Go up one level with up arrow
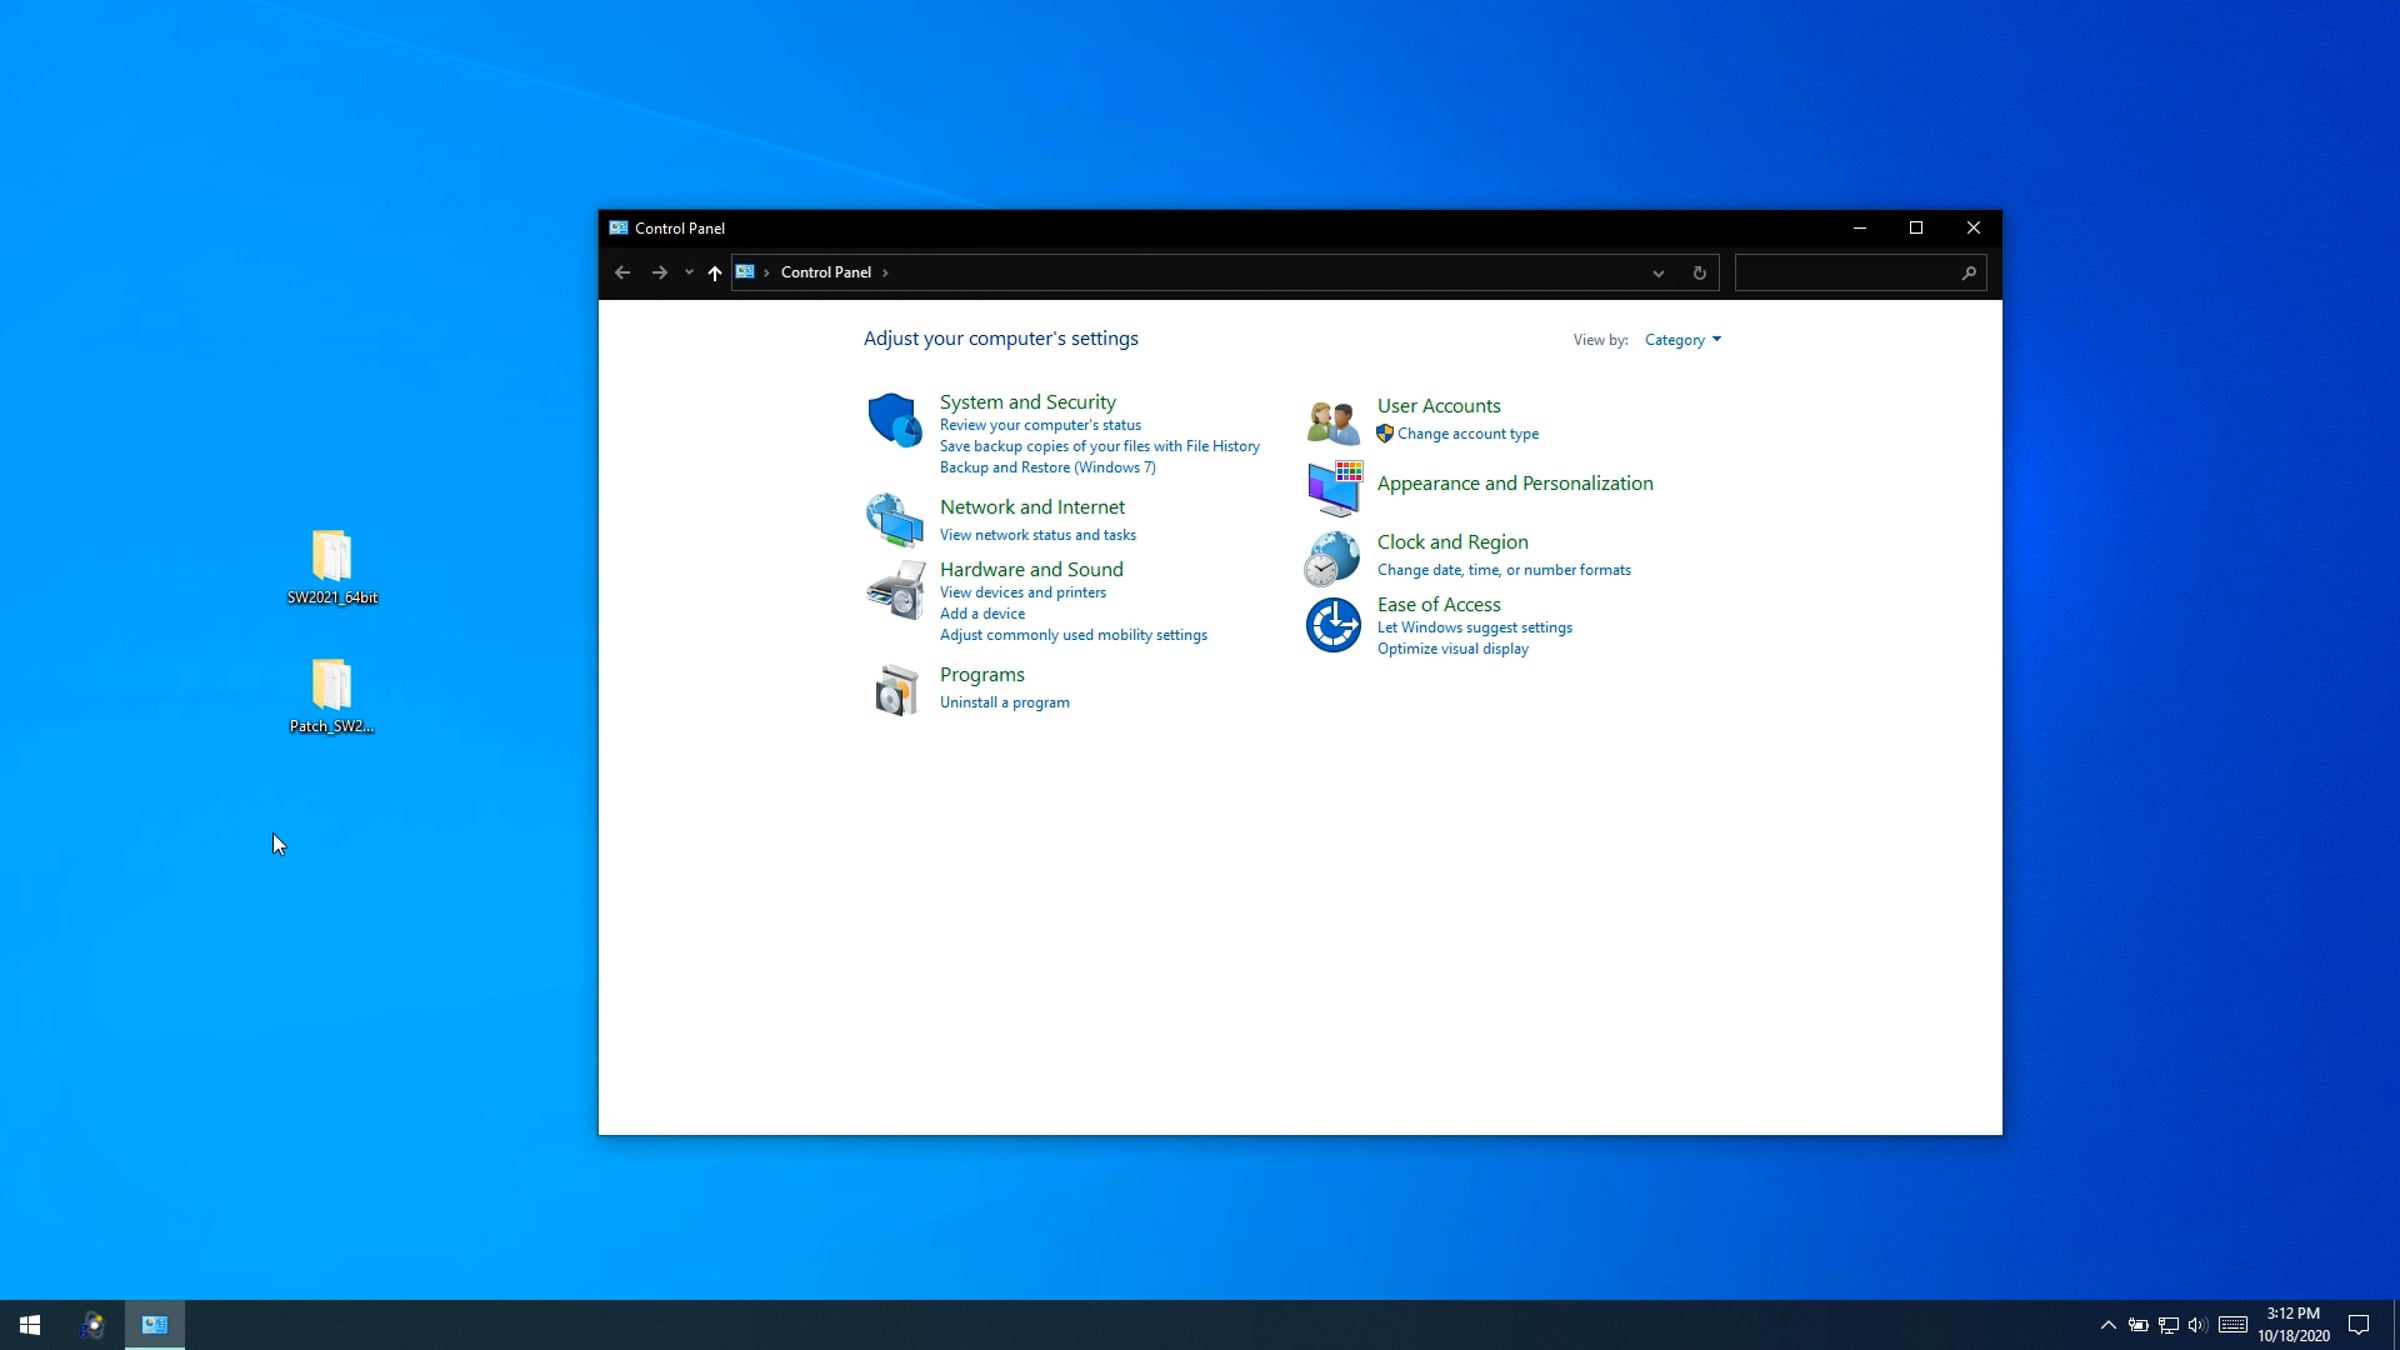 (x=714, y=273)
